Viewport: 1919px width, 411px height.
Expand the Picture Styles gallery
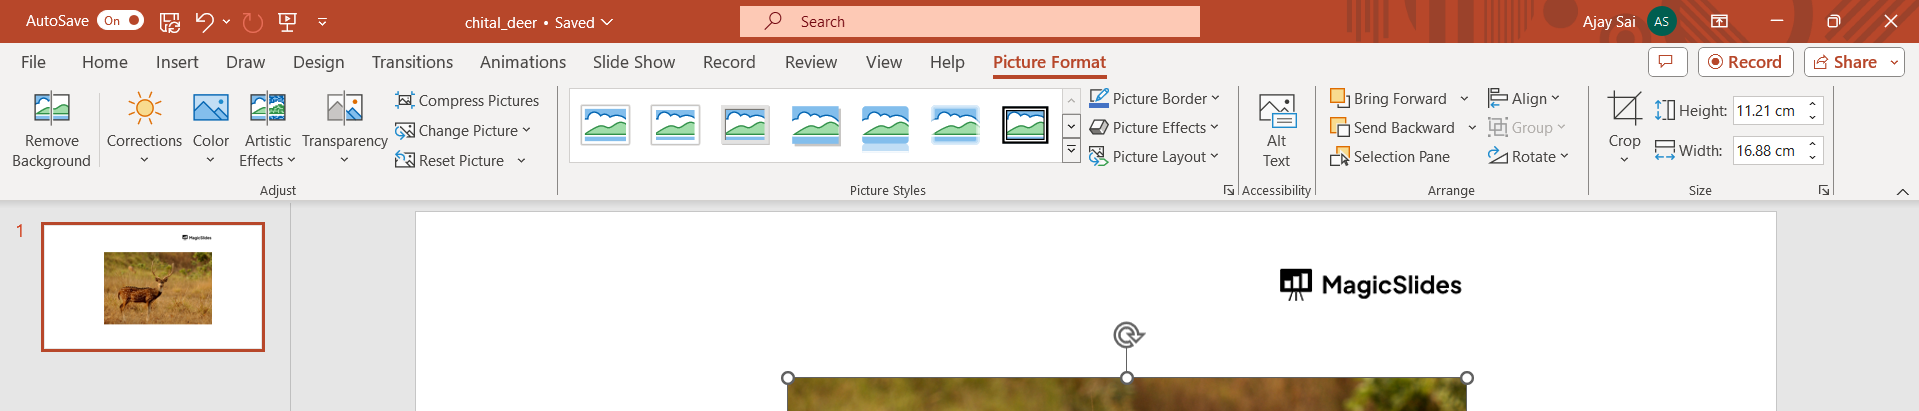pyautogui.click(x=1071, y=151)
